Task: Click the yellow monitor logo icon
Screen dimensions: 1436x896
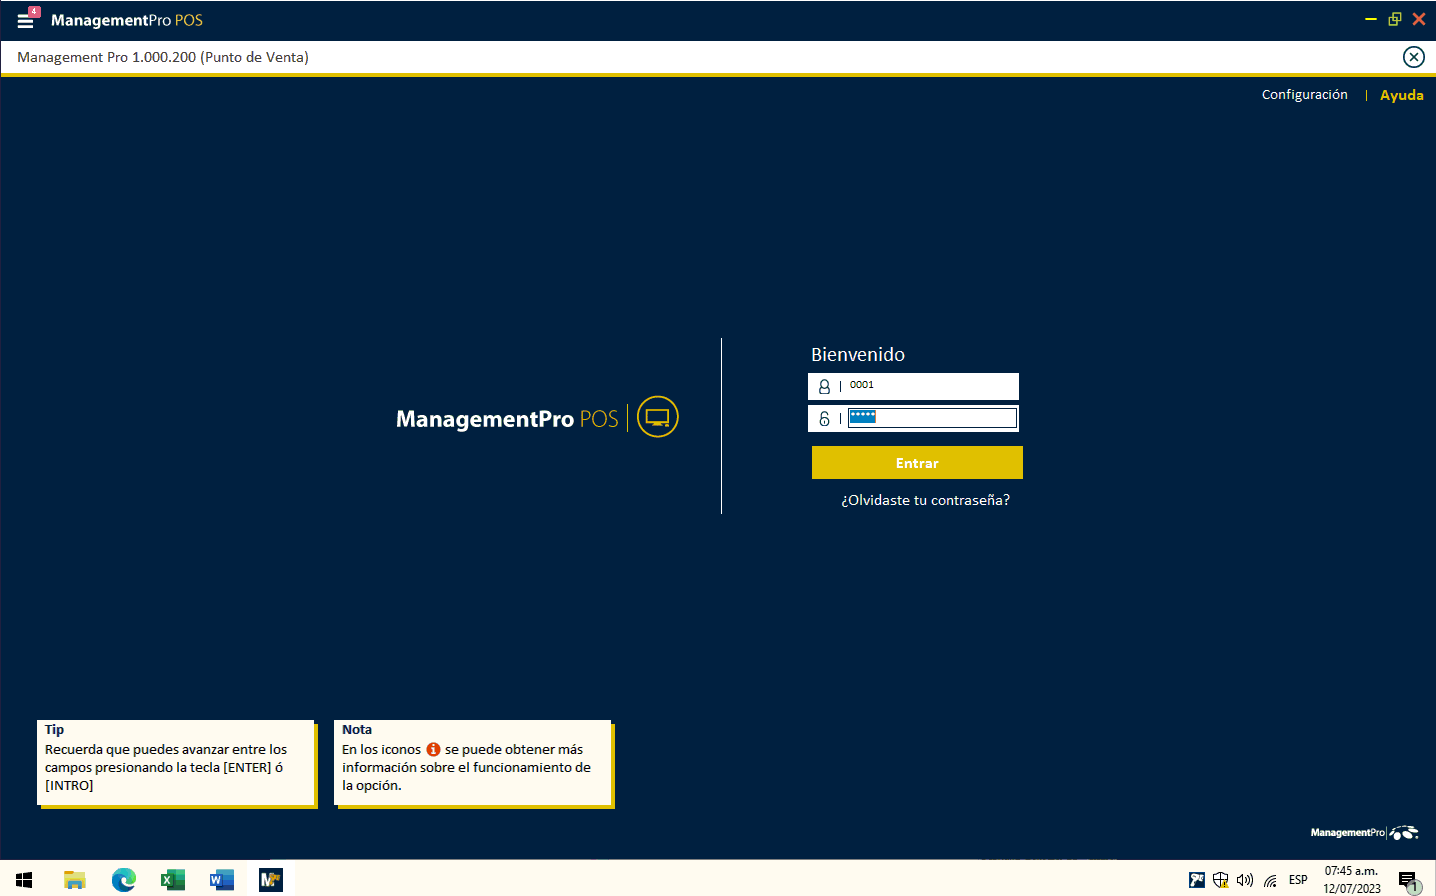Action: coord(657,417)
